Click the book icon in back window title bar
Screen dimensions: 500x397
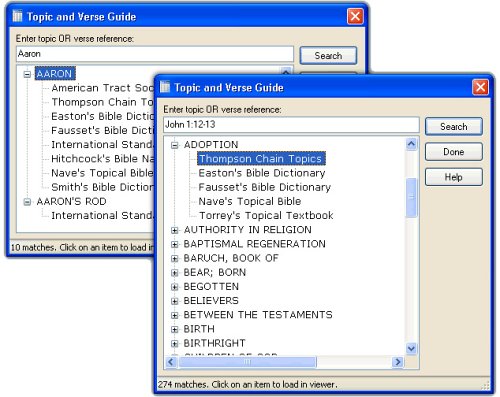pyautogui.click(x=17, y=16)
